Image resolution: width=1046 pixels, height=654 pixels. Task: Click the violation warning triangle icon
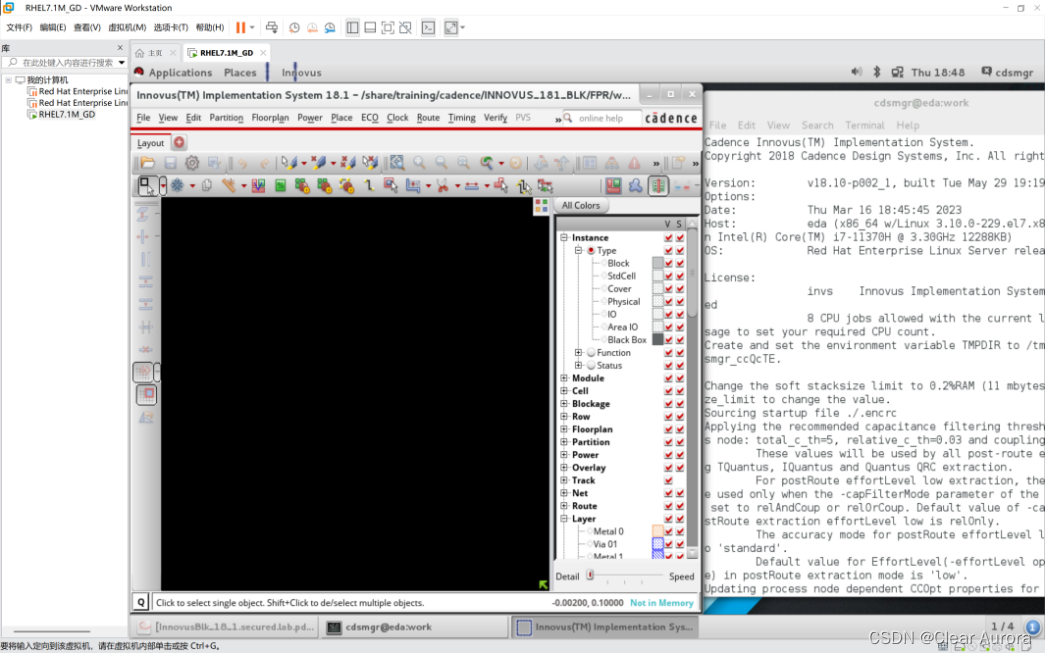pyautogui.click(x=634, y=163)
